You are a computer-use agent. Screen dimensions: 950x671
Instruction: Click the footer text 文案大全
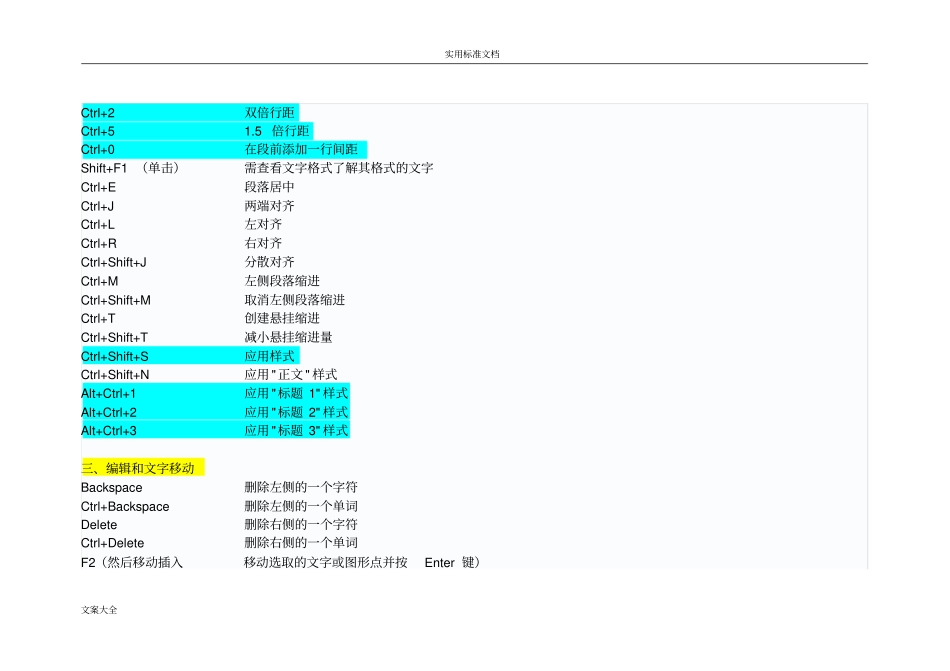99,610
